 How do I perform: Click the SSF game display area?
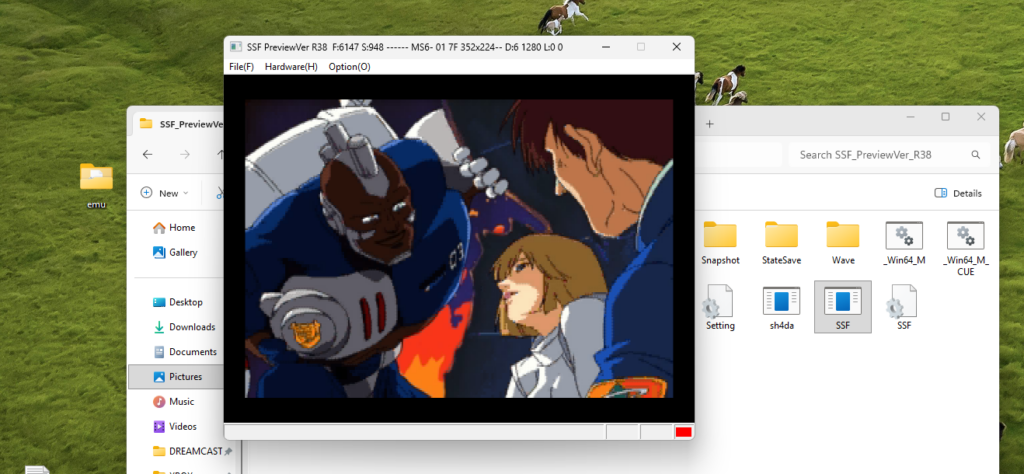point(458,248)
